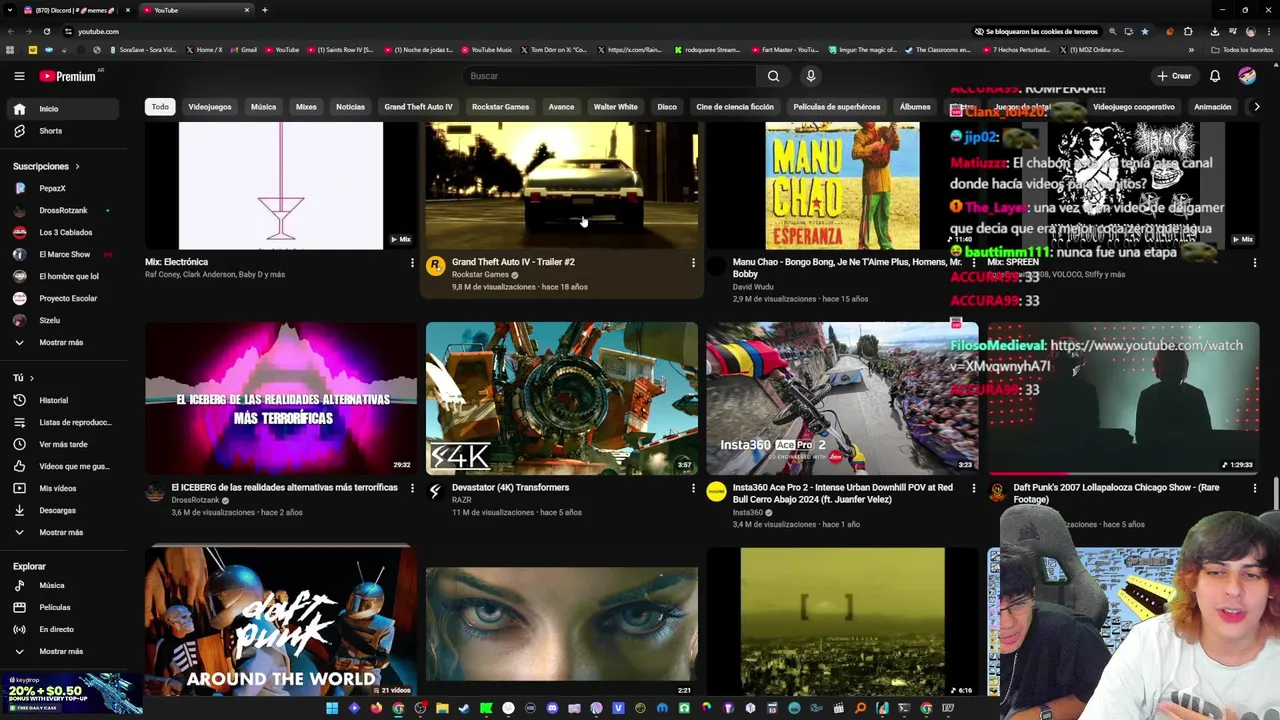Open options for Mix: Electrónica

pyautogui.click(x=412, y=263)
